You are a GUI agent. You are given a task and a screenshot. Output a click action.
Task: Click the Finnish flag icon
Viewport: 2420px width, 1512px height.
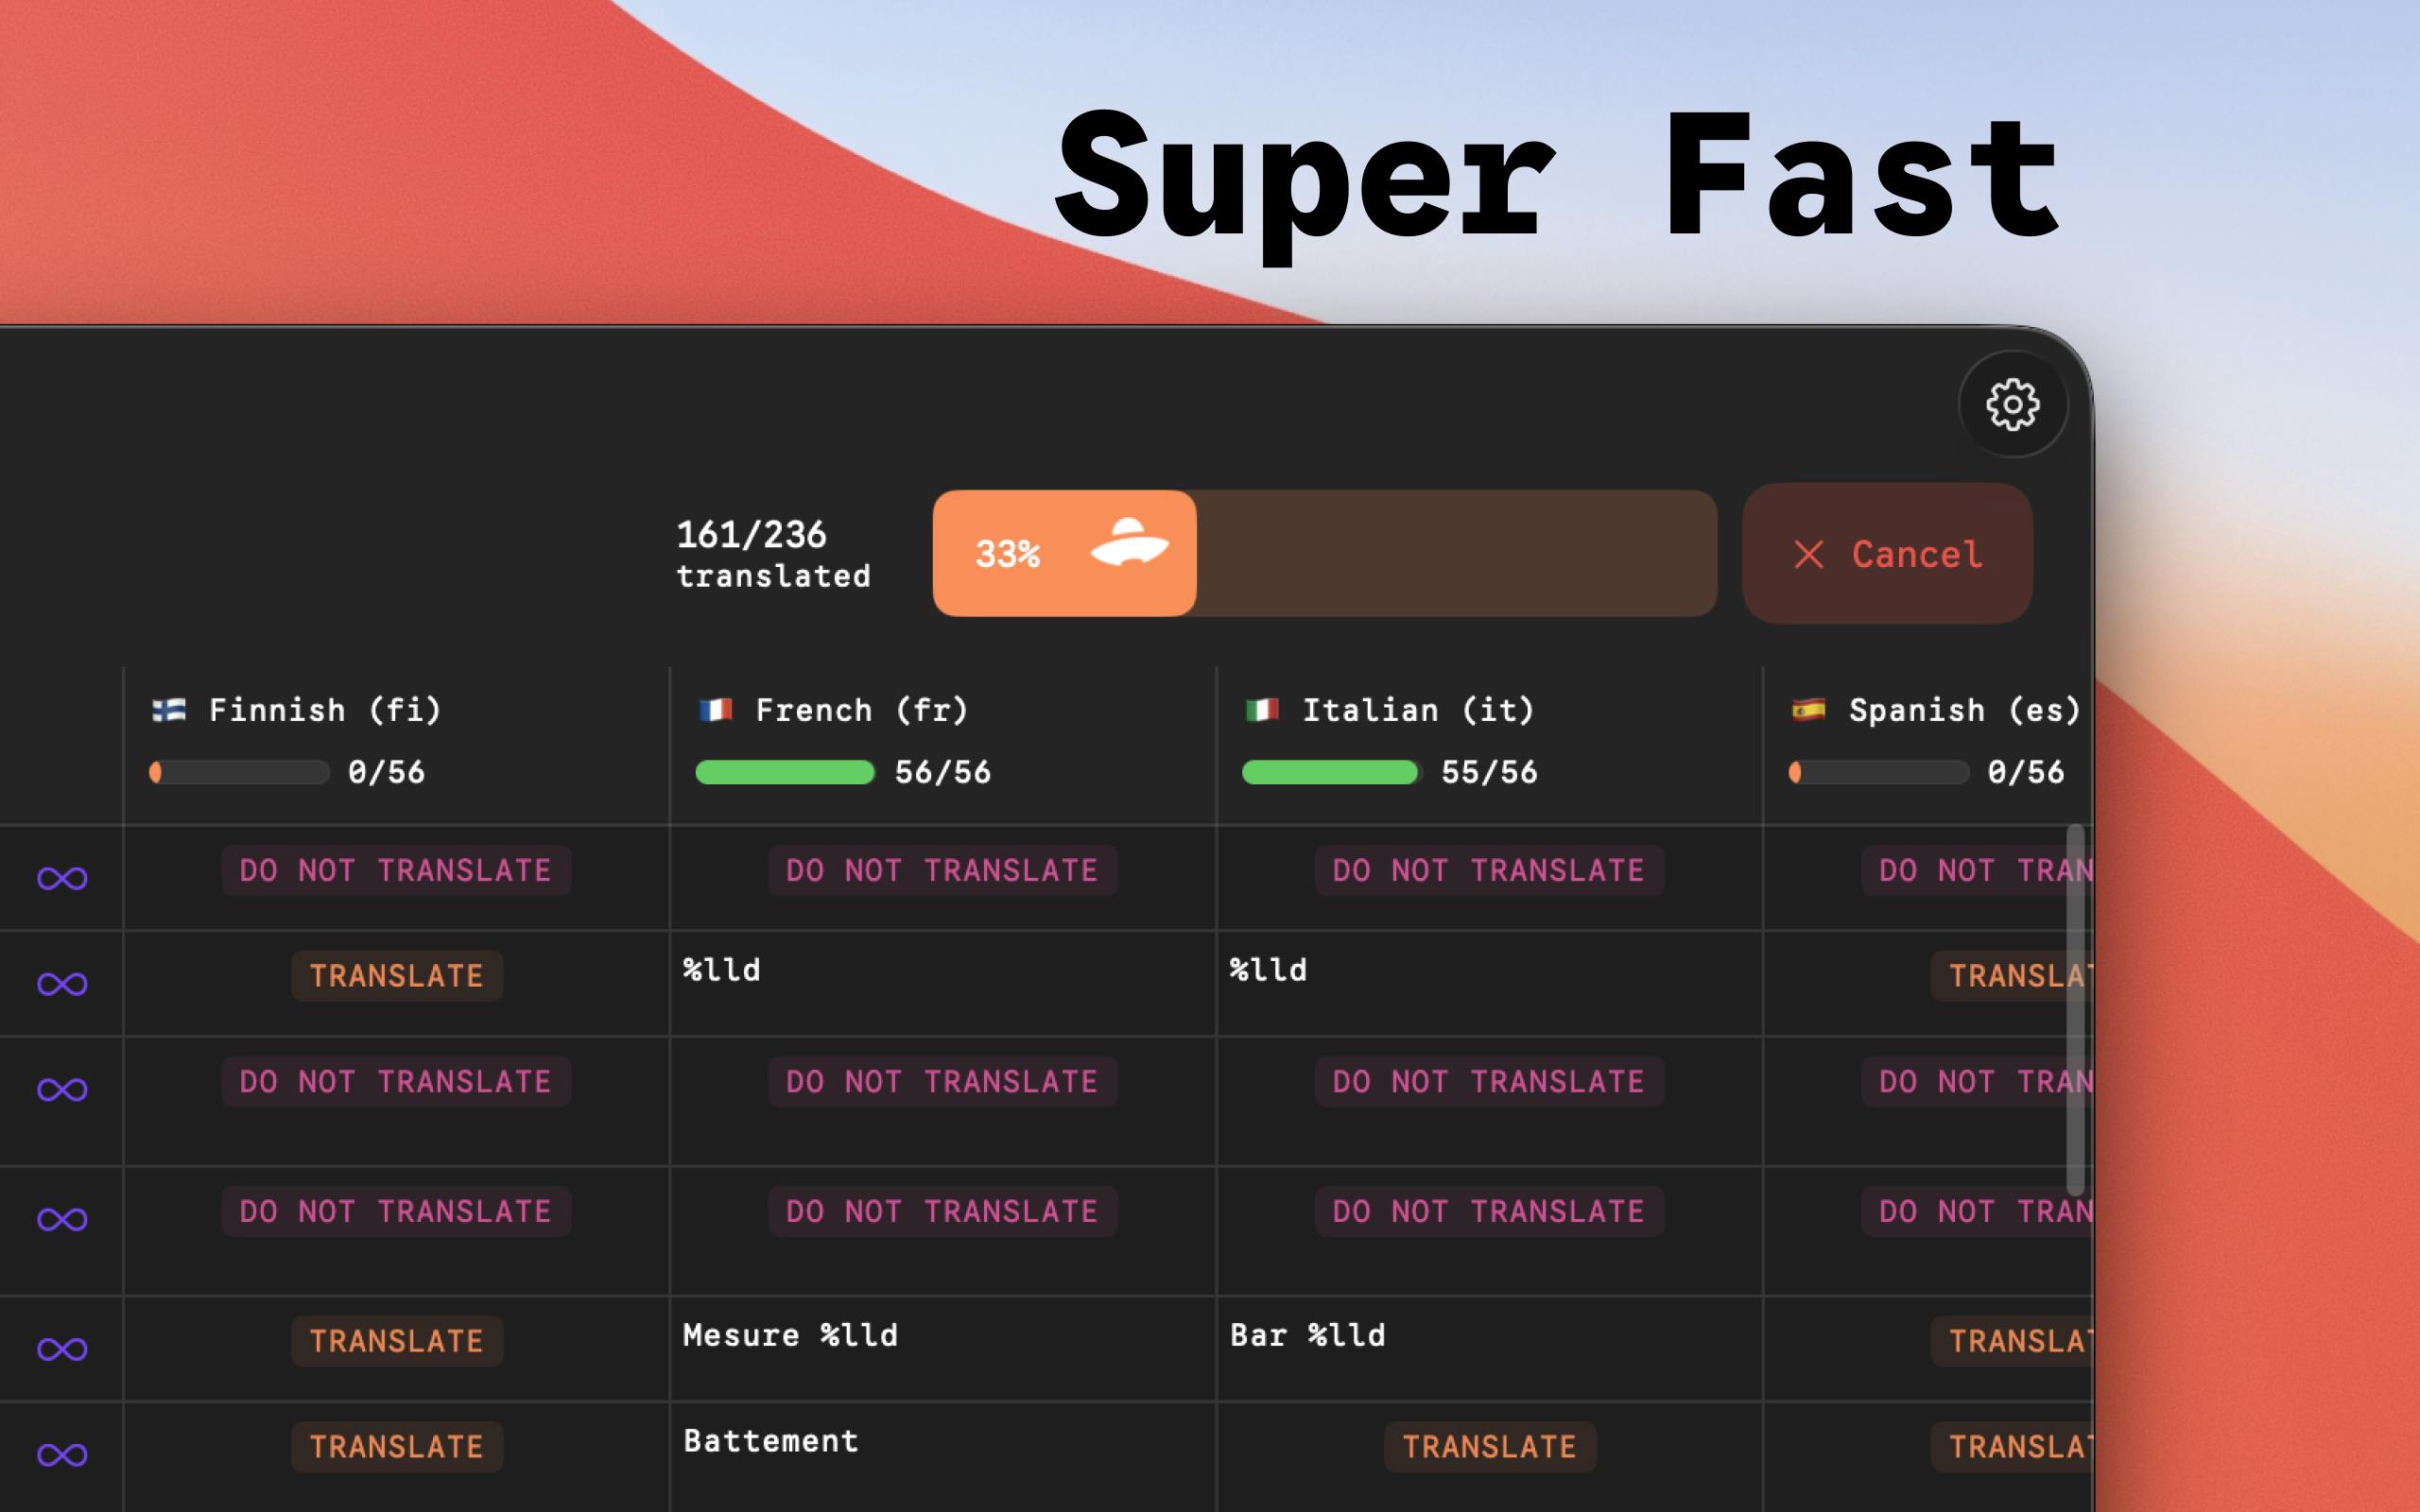point(168,710)
